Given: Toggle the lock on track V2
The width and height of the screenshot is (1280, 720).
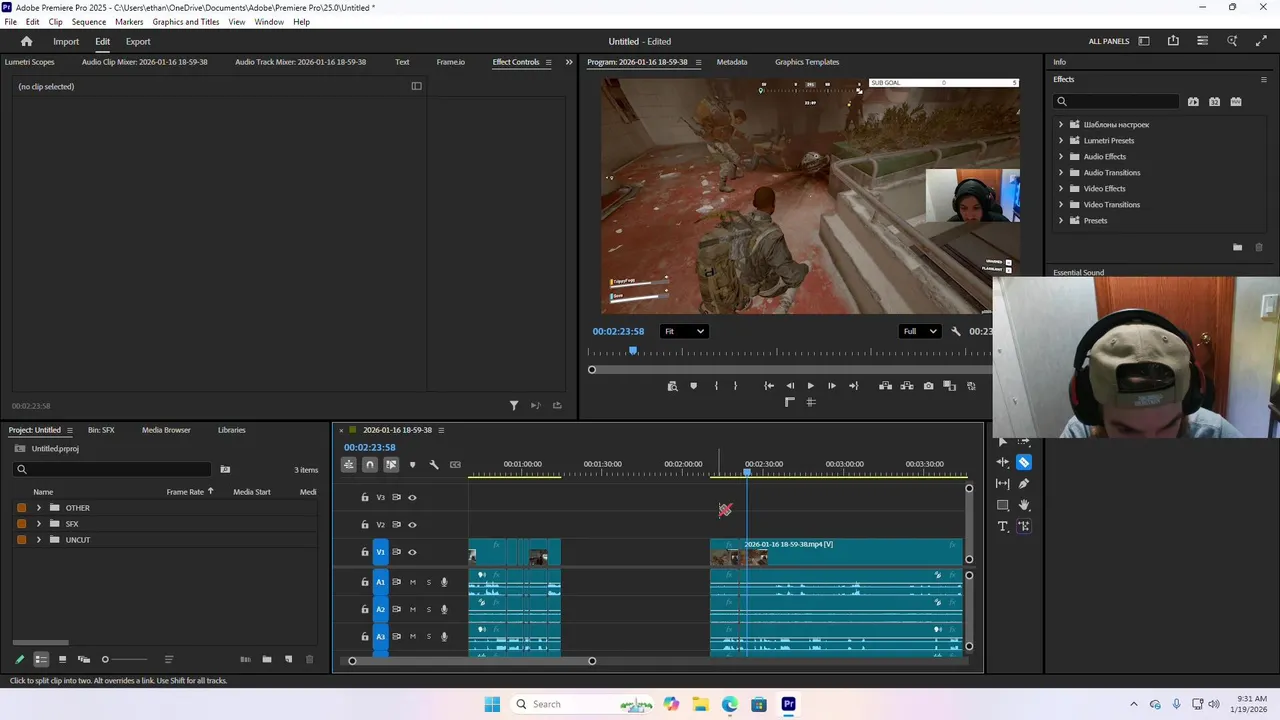Looking at the screenshot, I should click(365, 525).
